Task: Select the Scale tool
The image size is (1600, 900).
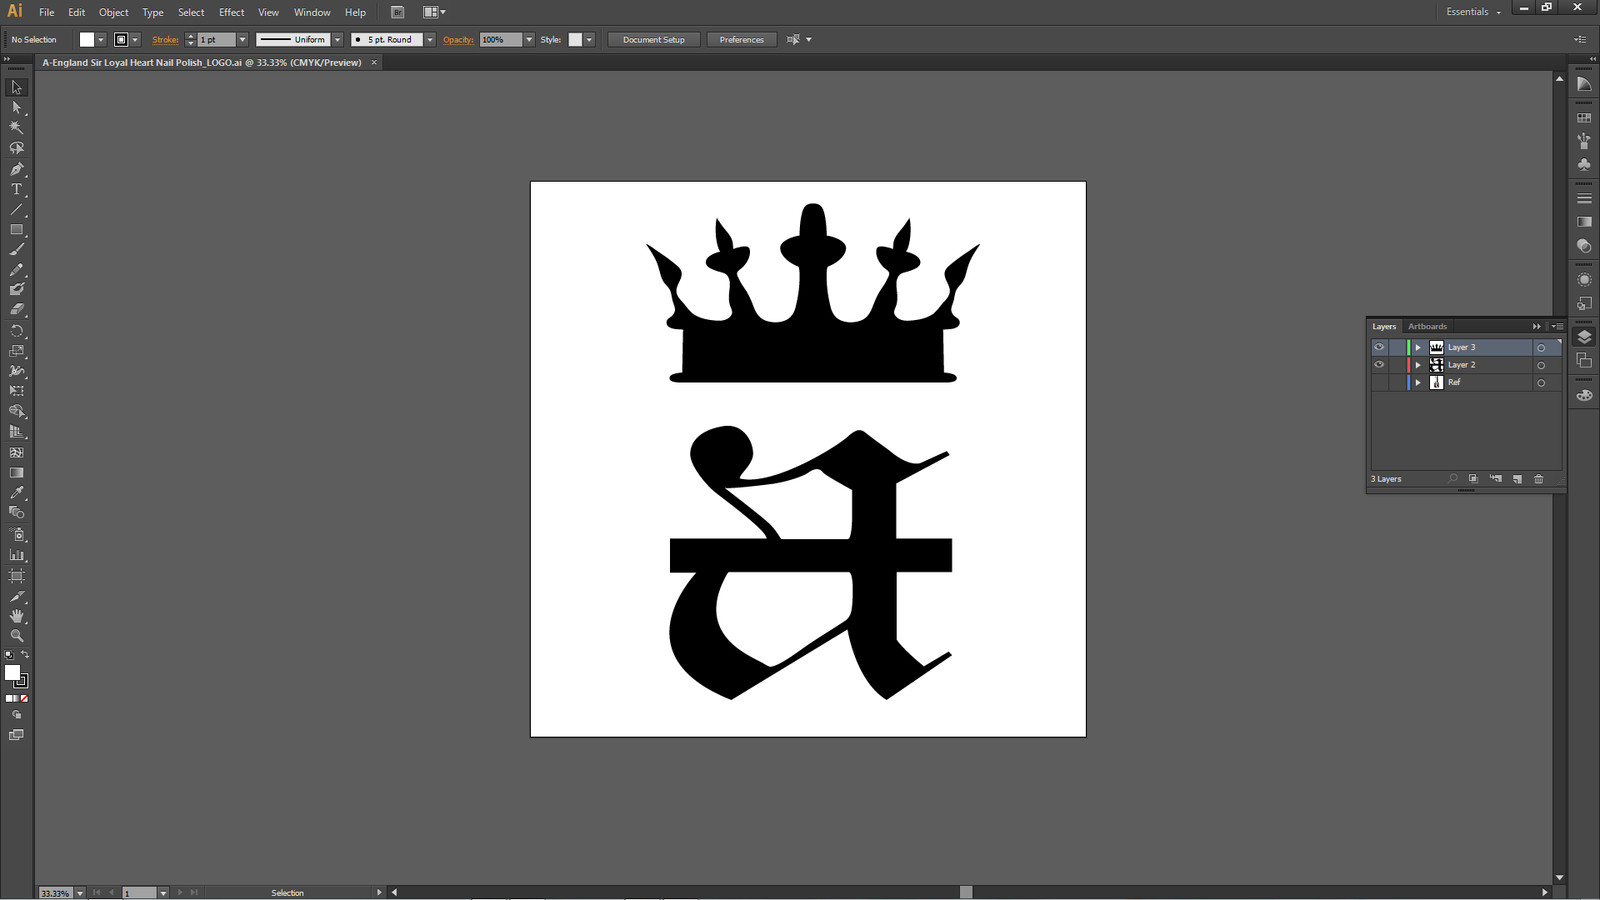Action: (x=16, y=351)
